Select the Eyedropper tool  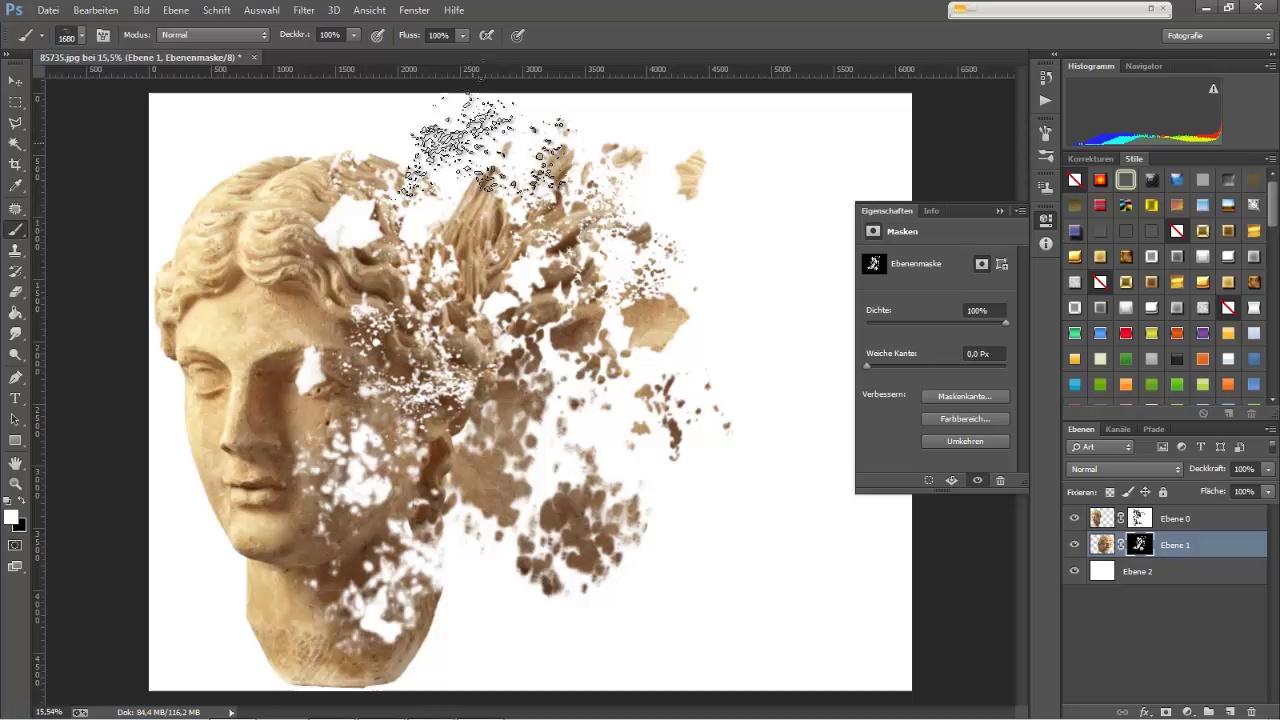click(15, 186)
